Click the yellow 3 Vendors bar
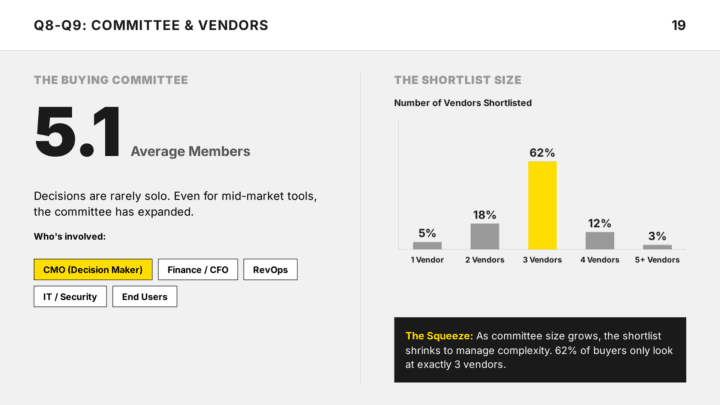 [542, 205]
